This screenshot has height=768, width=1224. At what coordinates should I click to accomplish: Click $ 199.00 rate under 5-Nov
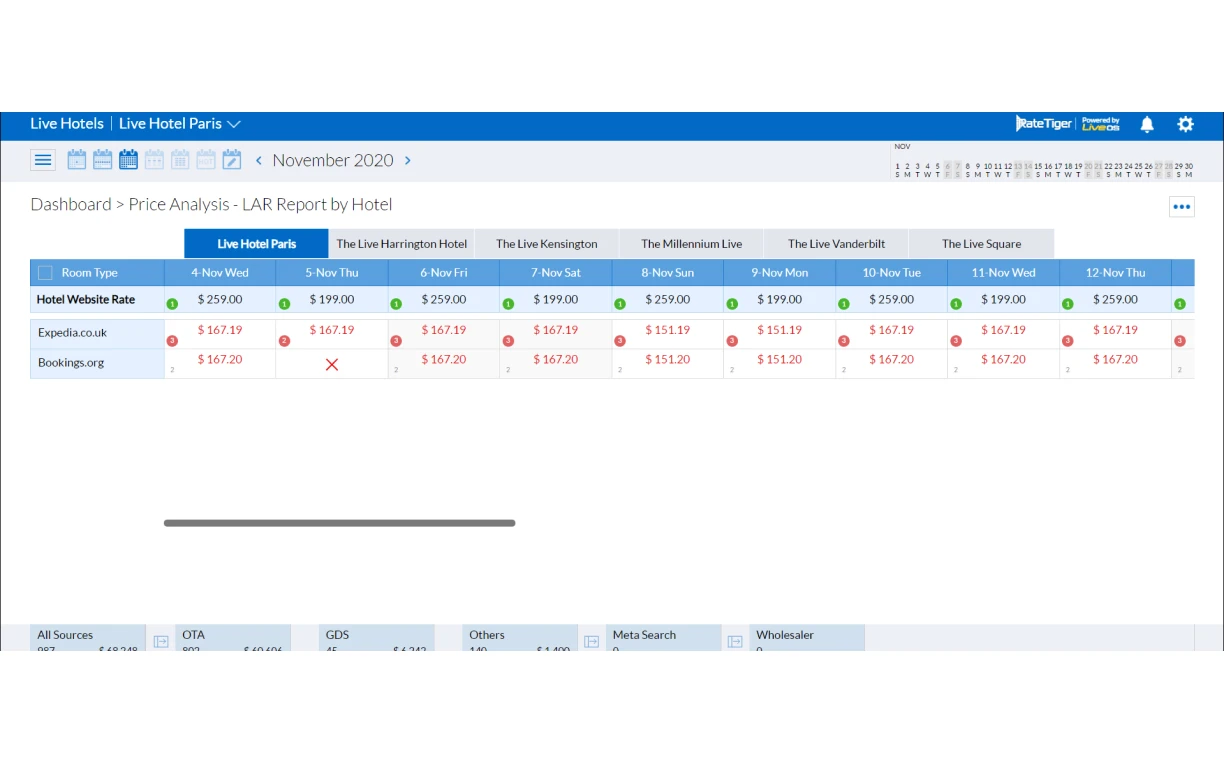tap(332, 300)
